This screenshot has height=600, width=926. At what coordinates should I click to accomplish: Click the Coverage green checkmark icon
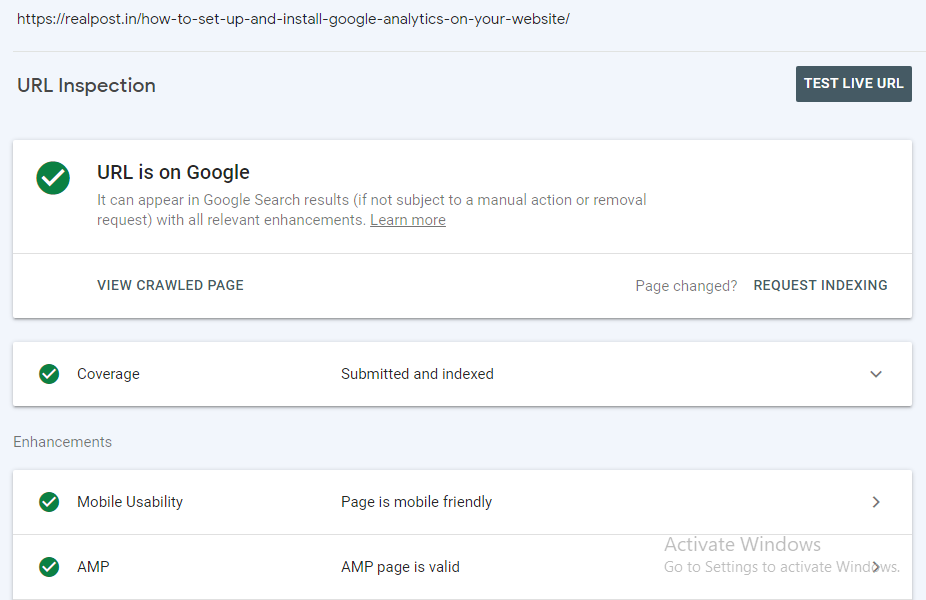pyautogui.click(x=49, y=374)
